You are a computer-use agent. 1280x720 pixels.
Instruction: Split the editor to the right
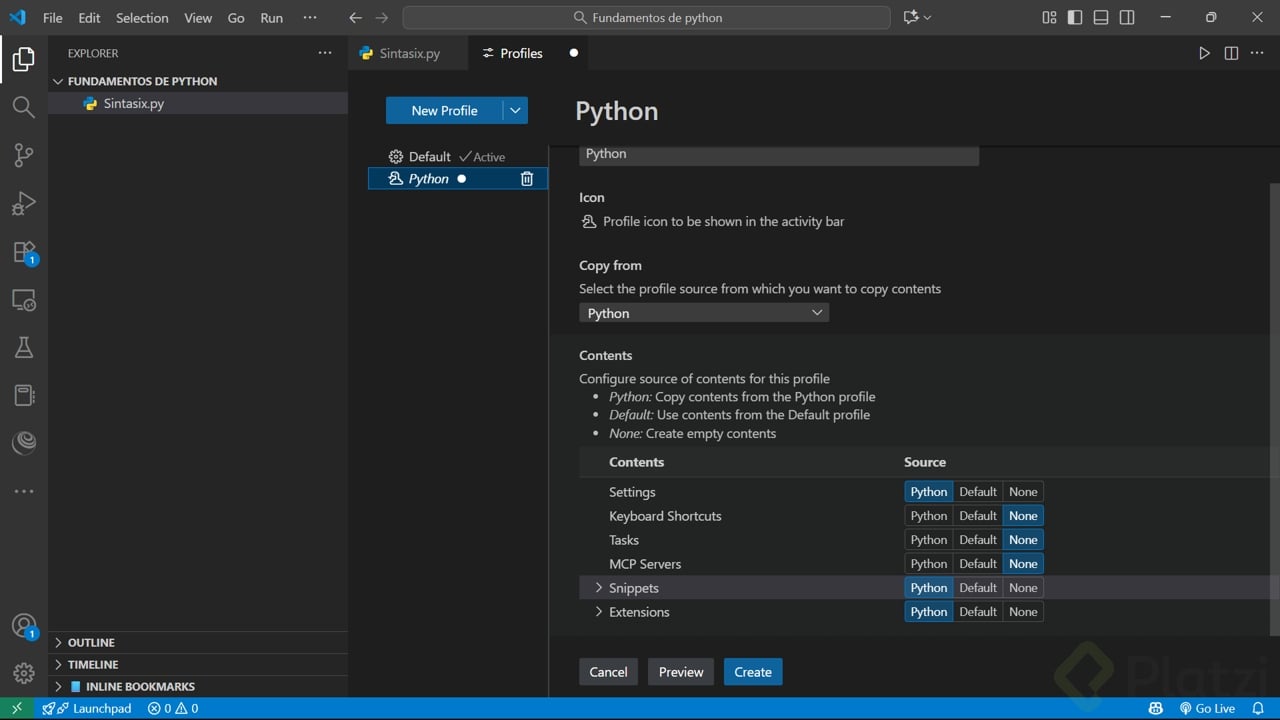tap(1231, 53)
